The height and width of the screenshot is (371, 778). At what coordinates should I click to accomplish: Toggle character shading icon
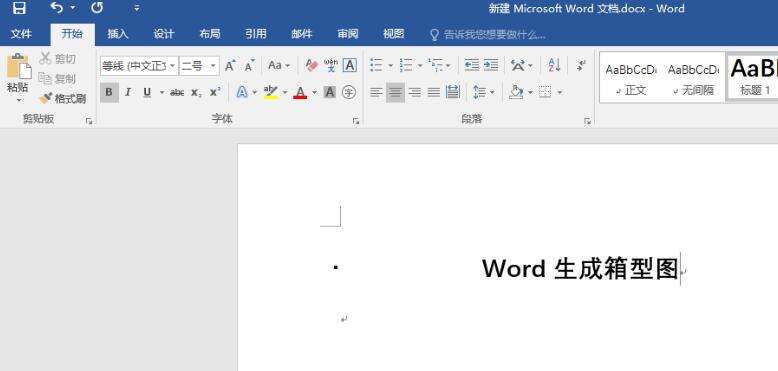point(329,92)
